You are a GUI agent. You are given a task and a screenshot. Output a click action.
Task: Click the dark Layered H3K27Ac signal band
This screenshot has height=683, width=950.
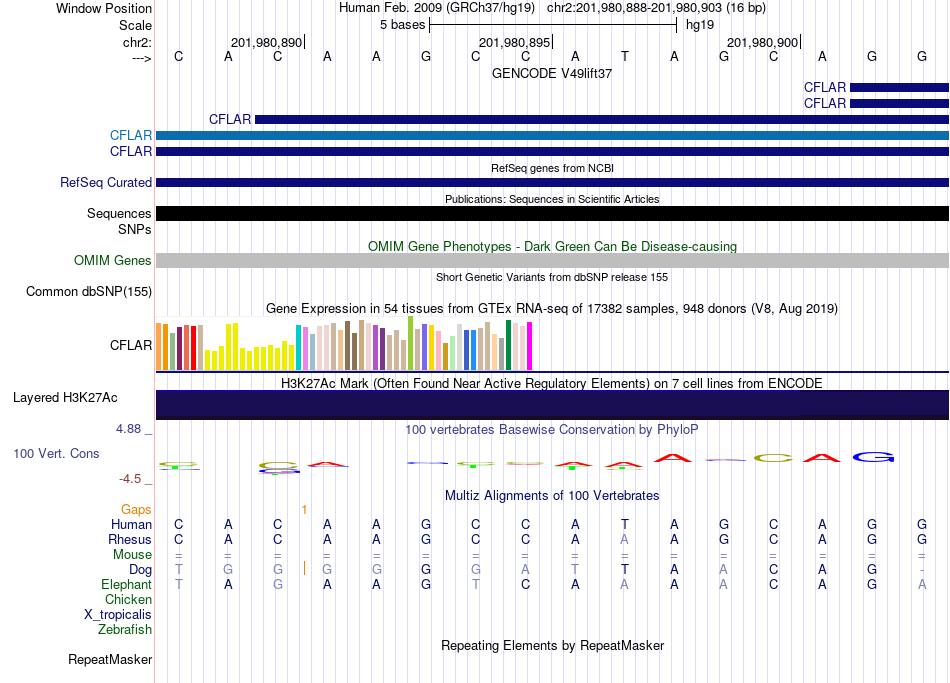552,405
